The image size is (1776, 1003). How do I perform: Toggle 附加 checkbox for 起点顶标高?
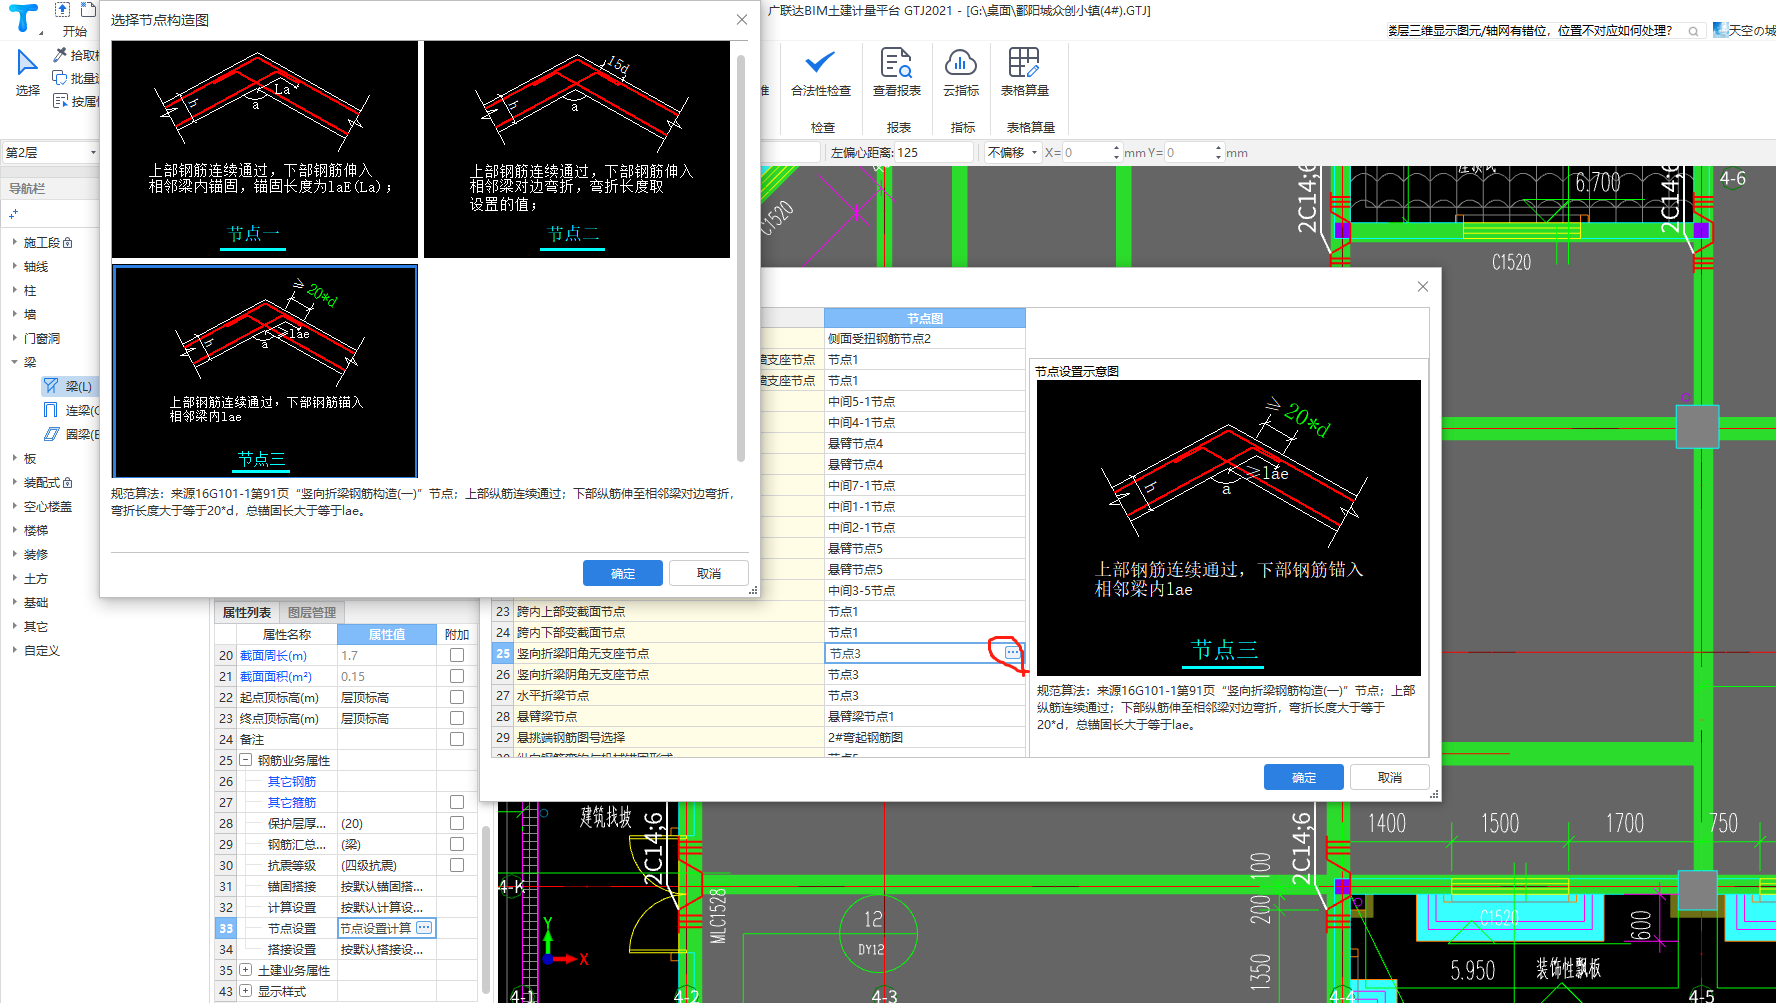click(457, 698)
